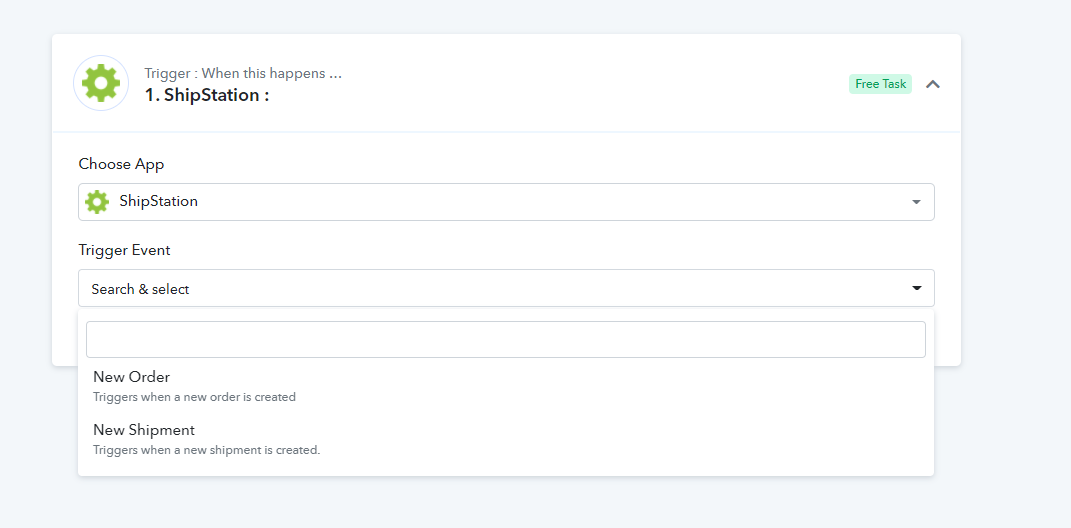Collapse the trigger step using the up chevron
Screen dimensions: 1071x528
tap(932, 84)
